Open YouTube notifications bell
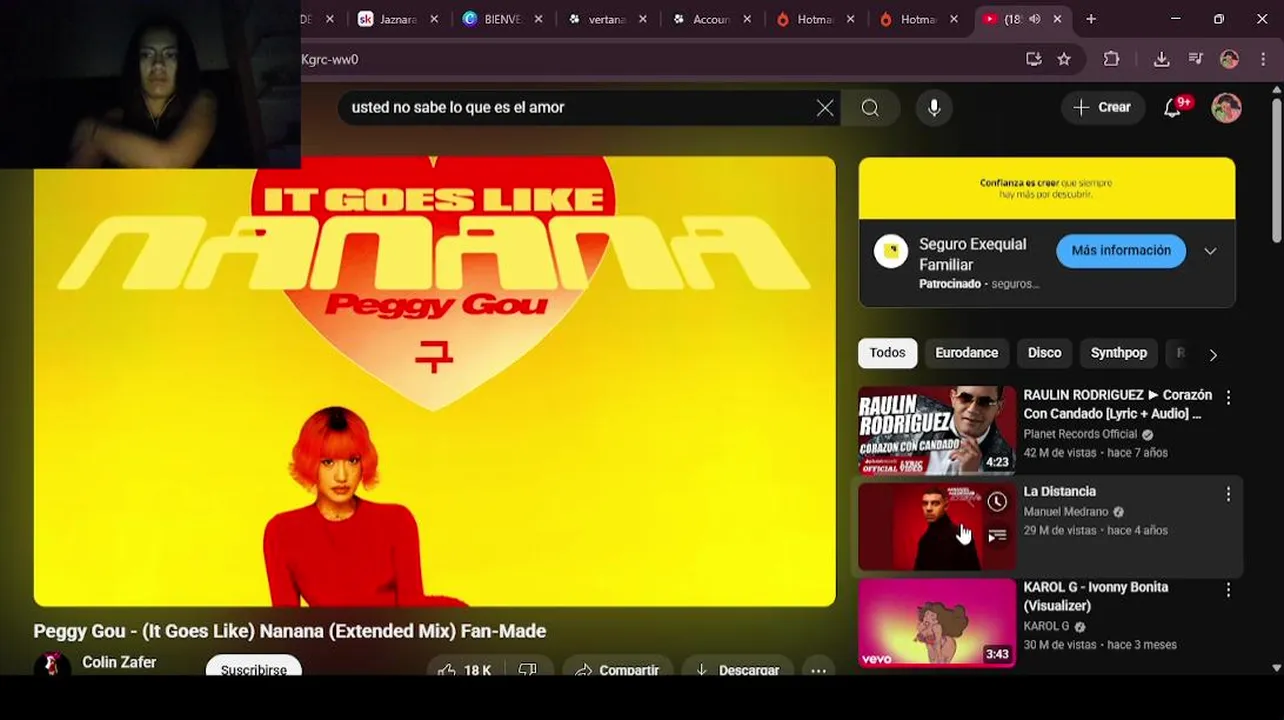 click(x=1174, y=107)
